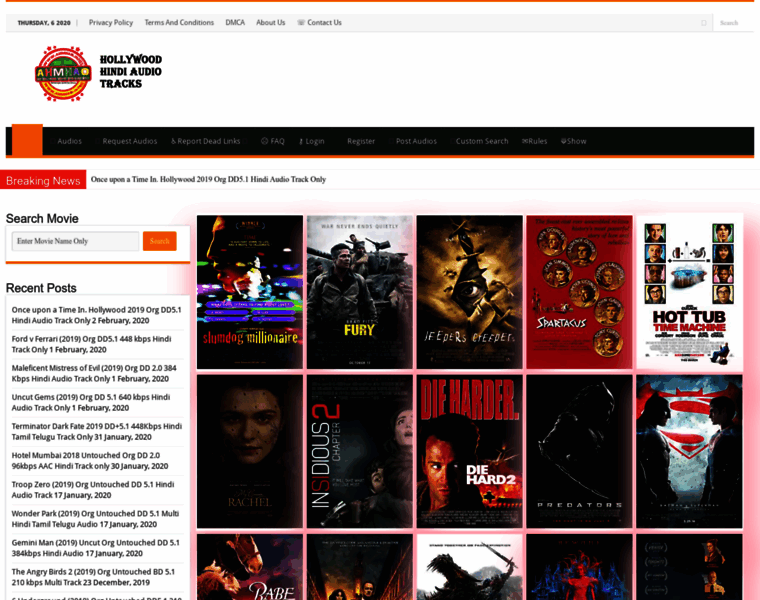Open the DMCA link
Image resolution: width=760 pixels, height=600 pixels.
(235, 22)
